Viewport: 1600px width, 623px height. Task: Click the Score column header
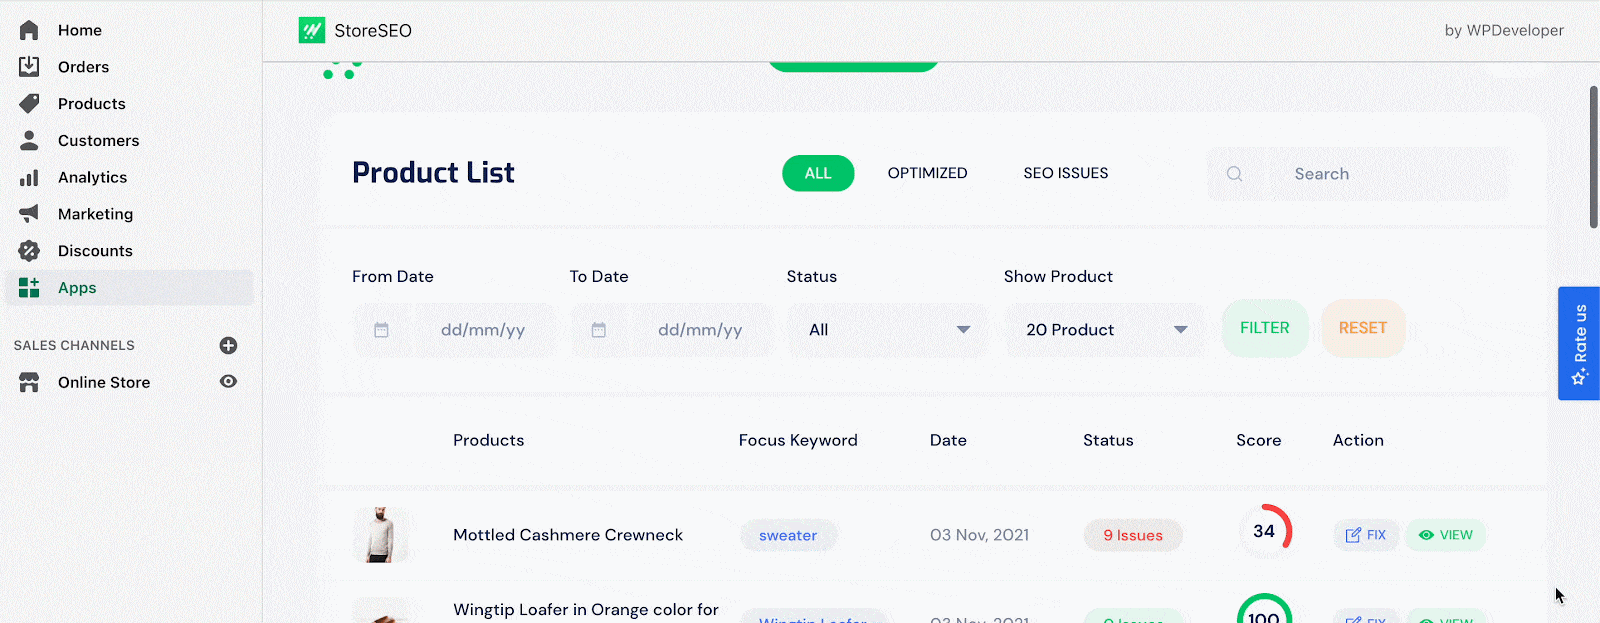point(1258,440)
